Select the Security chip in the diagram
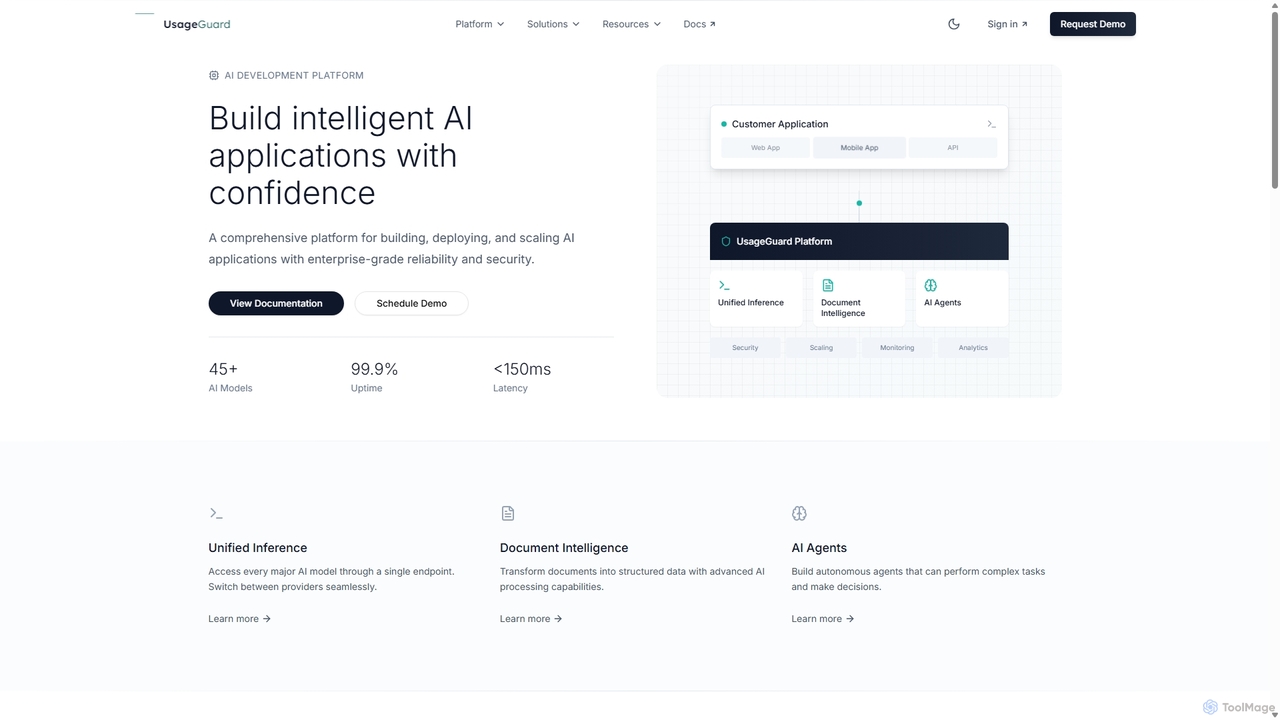1280x720 pixels. click(745, 348)
